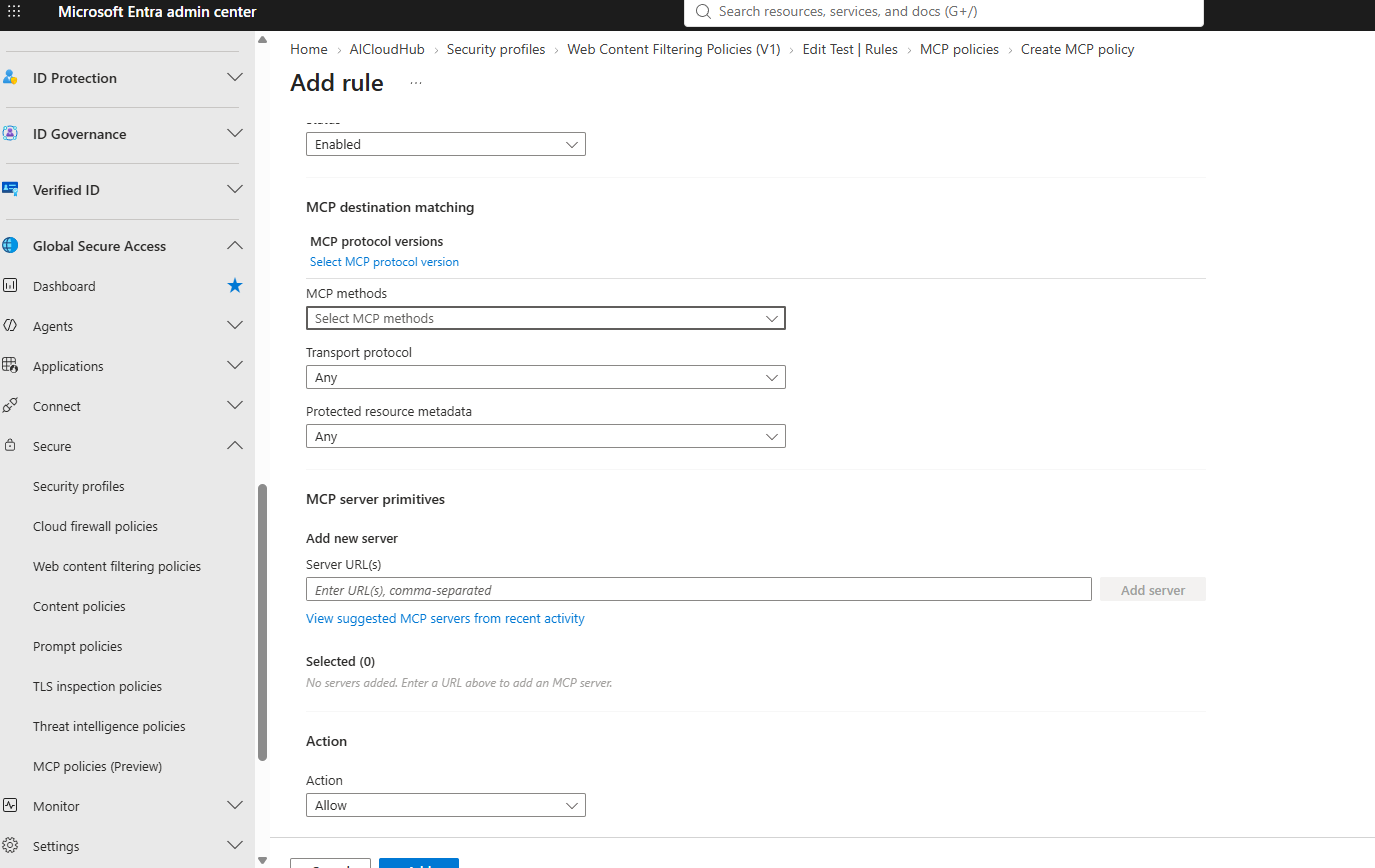Screen dimensions: 1375x868
Task: Open the Action dropdown showing Allow
Action: (x=446, y=805)
